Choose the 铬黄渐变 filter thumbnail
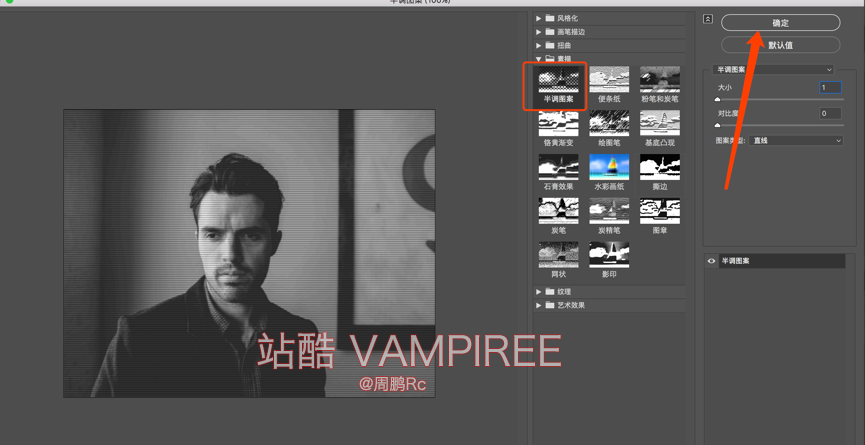This screenshot has height=445, width=865. click(x=558, y=124)
